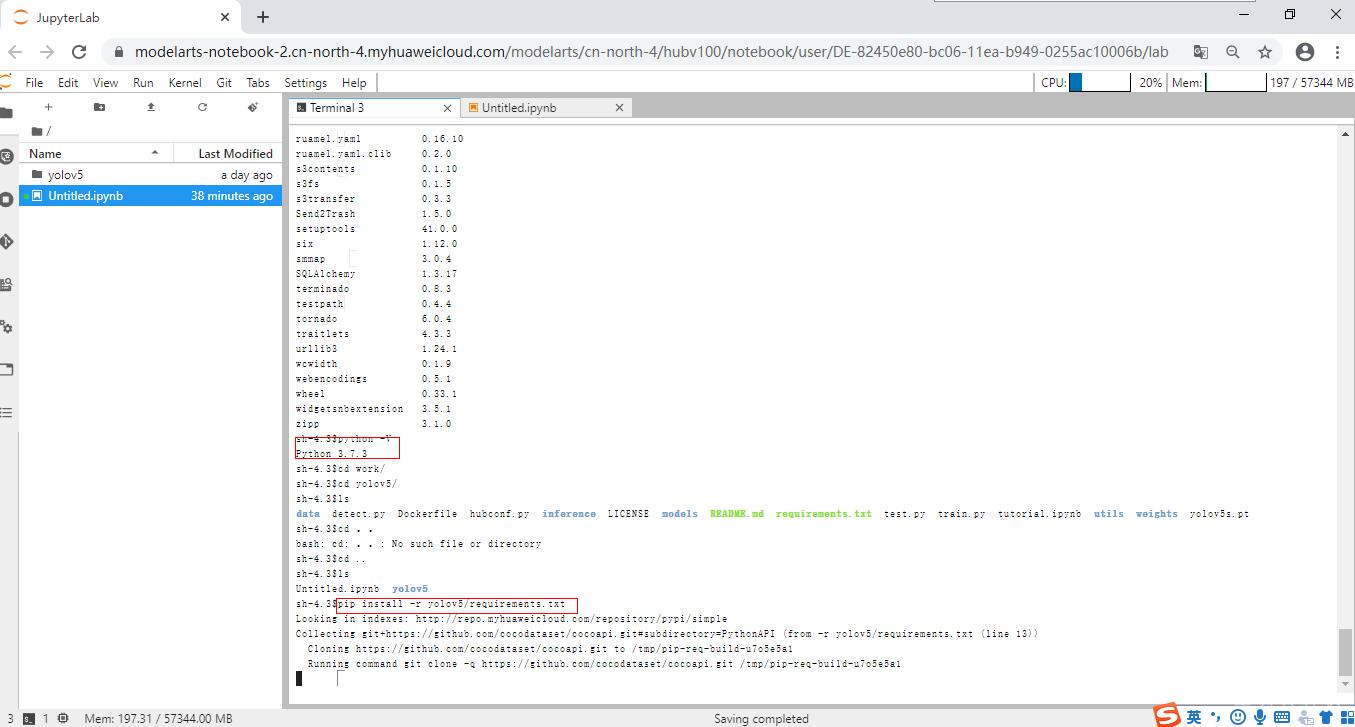Sort files by Last Modified column
The width and height of the screenshot is (1355, 727).
click(228, 153)
